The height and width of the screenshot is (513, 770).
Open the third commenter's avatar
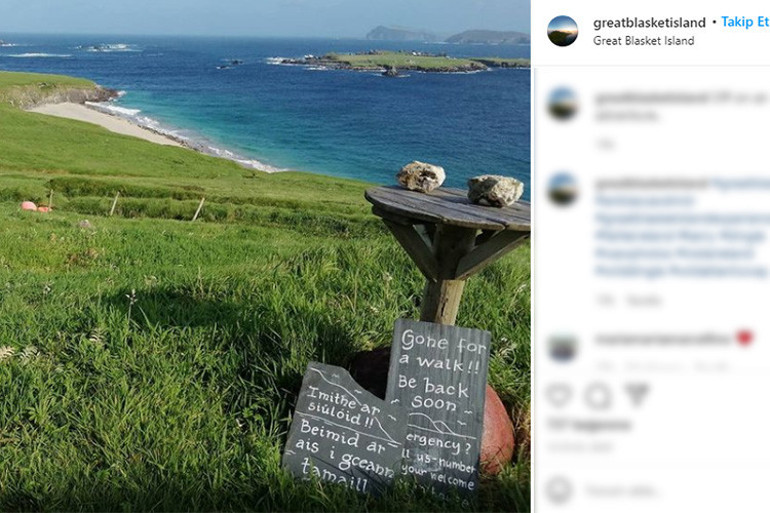(563, 348)
